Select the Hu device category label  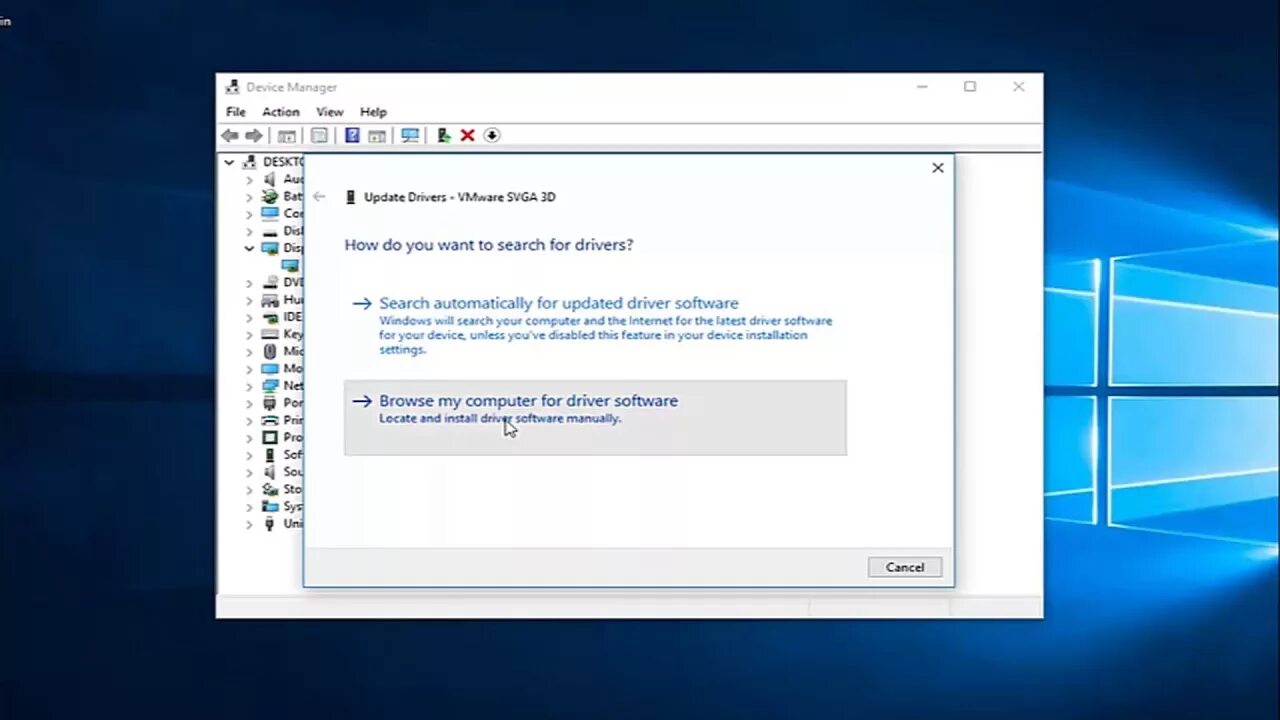tap(293, 300)
